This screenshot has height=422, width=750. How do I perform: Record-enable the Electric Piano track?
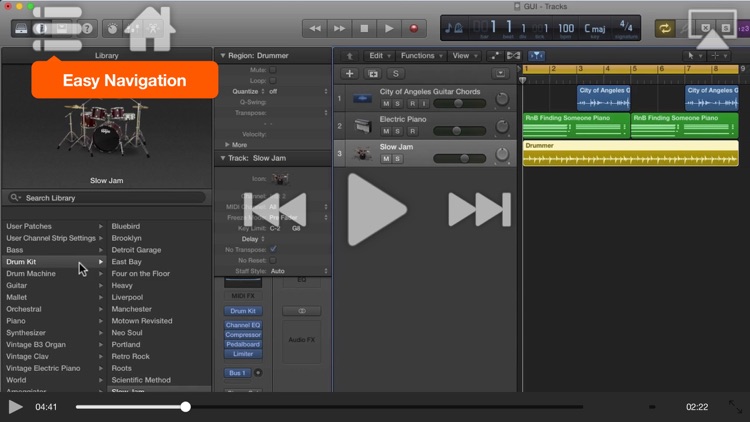(x=412, y=131)
